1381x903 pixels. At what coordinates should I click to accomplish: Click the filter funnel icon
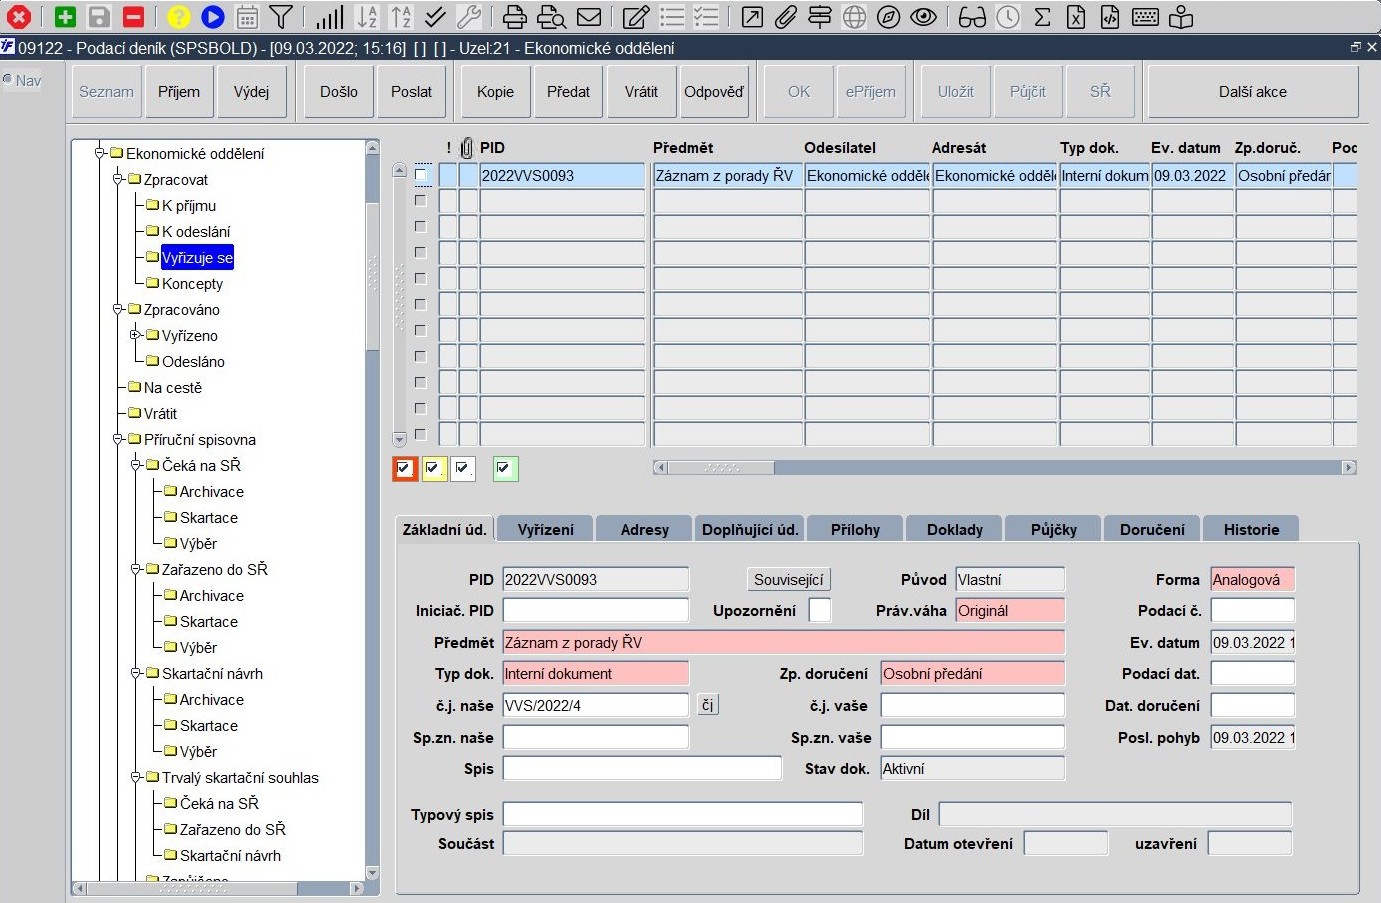tap(282, 17)
